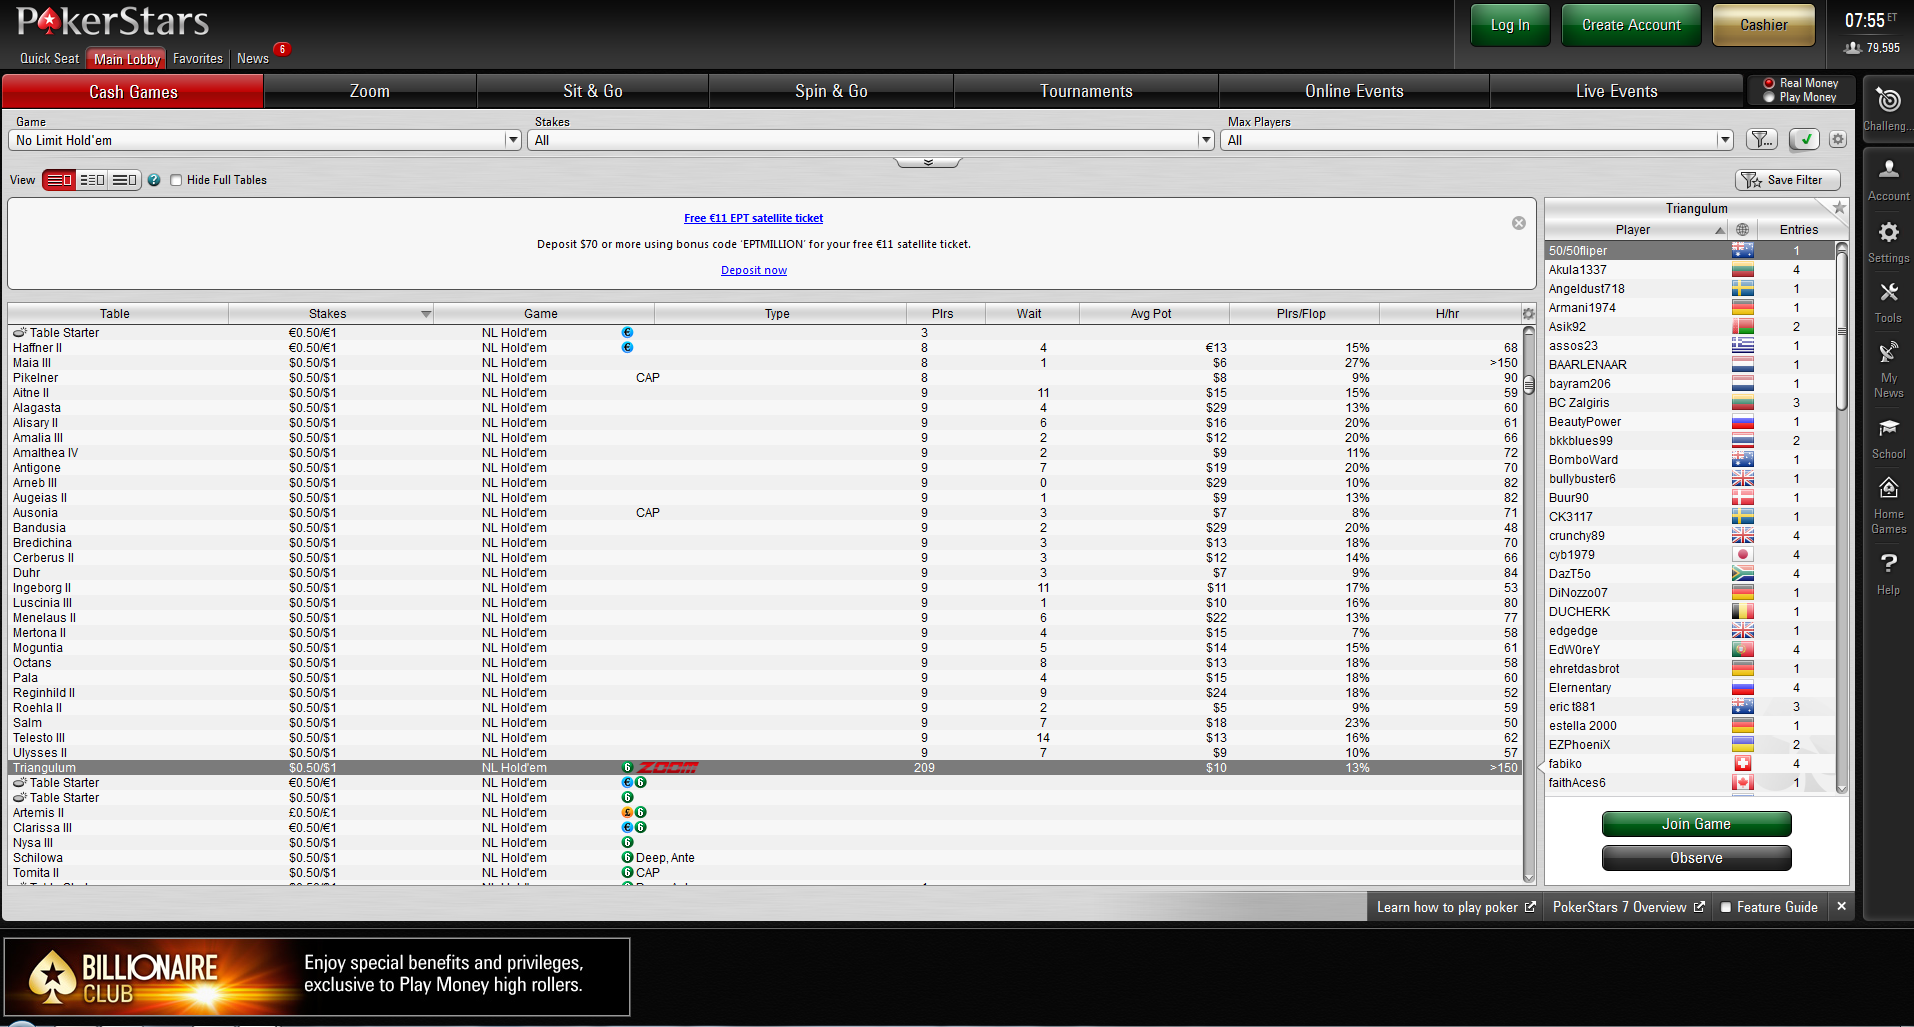Click the blue View help icon
This screenshot has height=1027, width=1914.
coord(154,180)
